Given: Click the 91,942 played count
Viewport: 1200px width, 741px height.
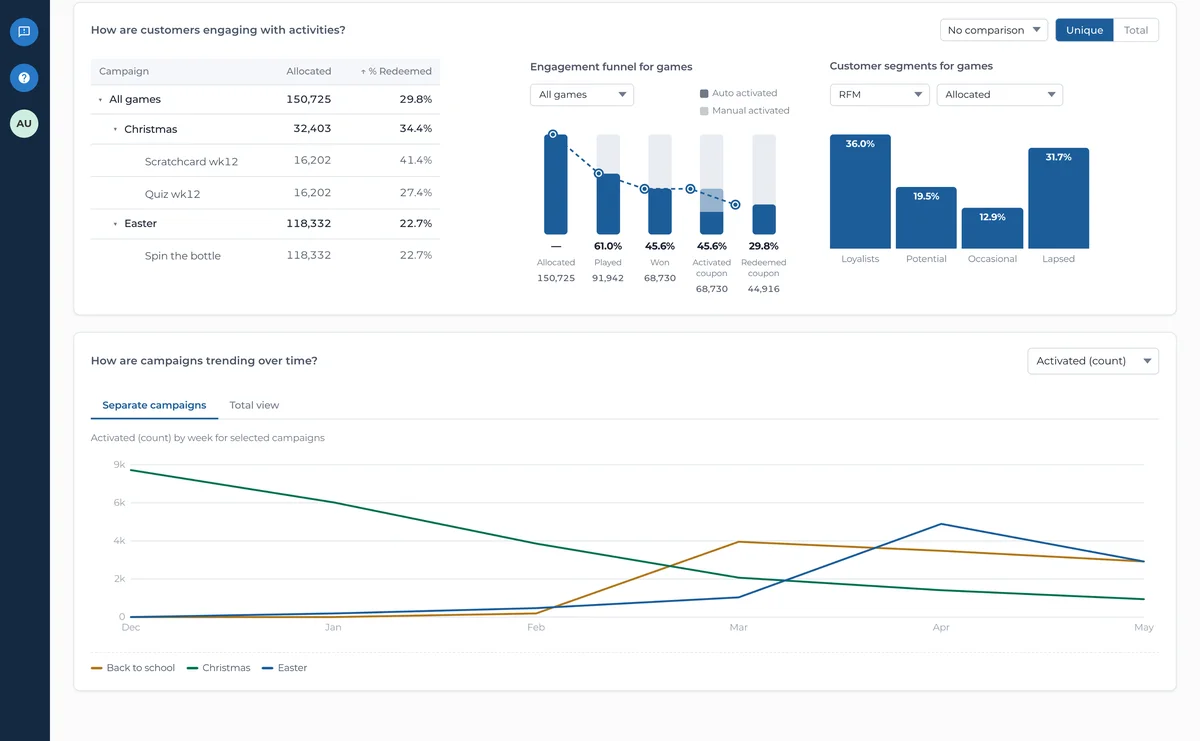Looking at the screenshot, I should click(x=608, y=278).
